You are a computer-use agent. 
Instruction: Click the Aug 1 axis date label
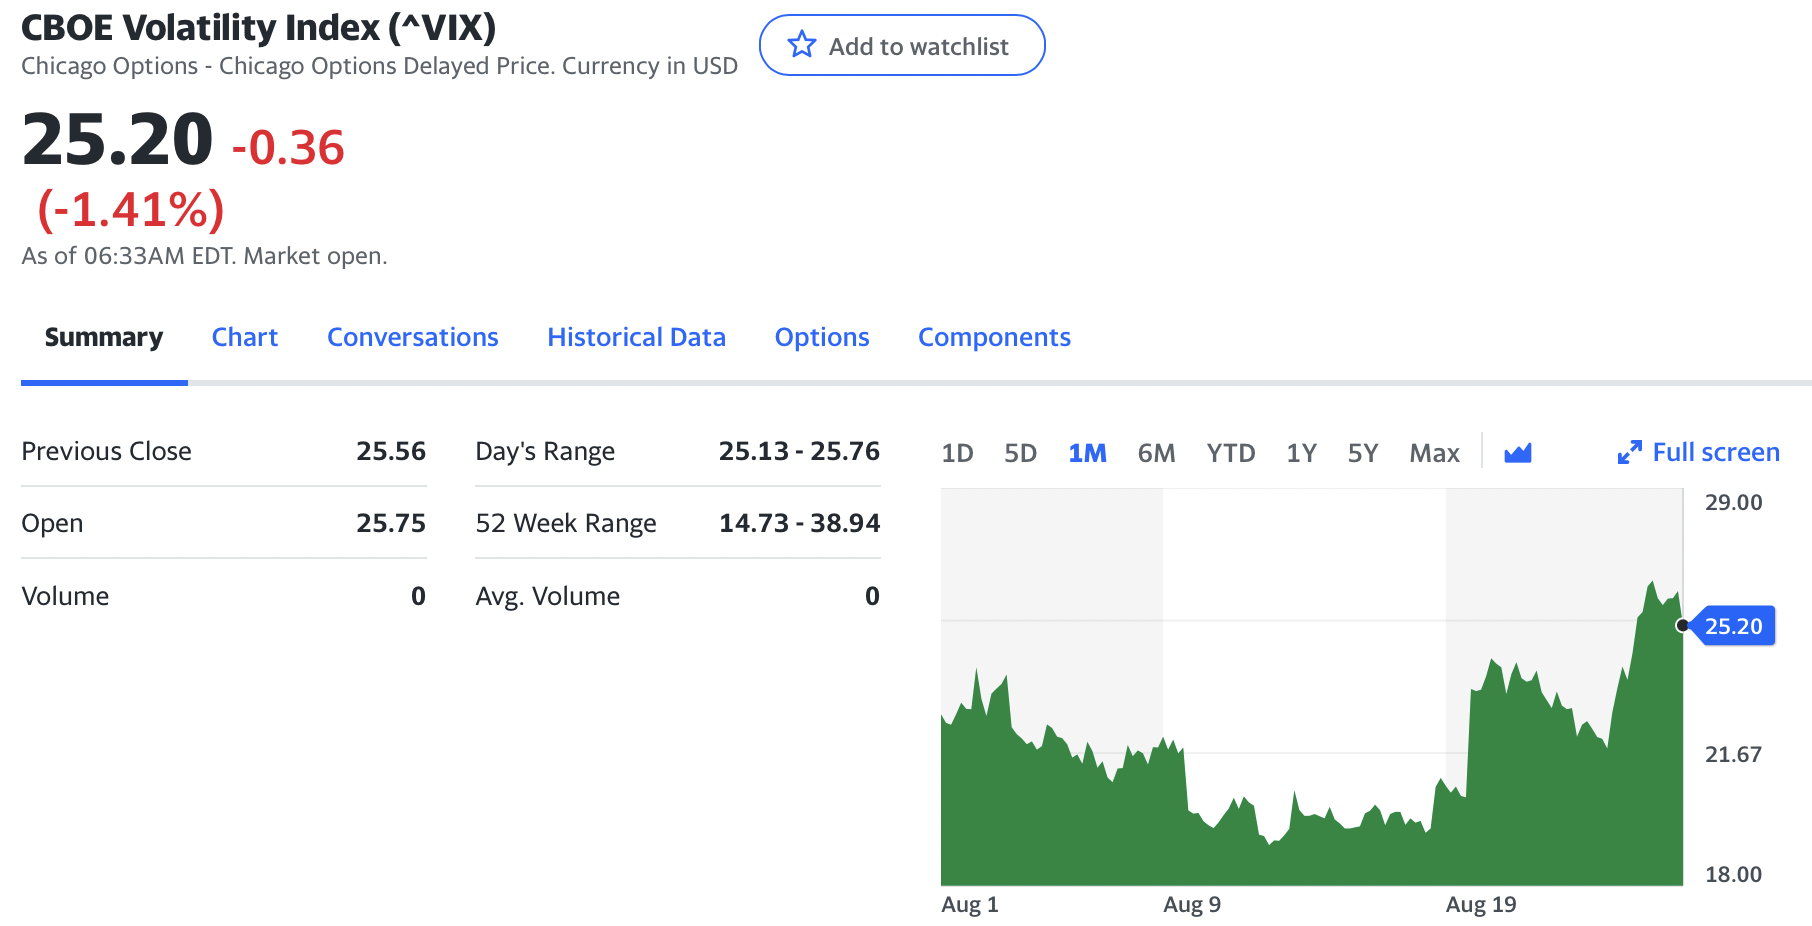pos(970,904)
